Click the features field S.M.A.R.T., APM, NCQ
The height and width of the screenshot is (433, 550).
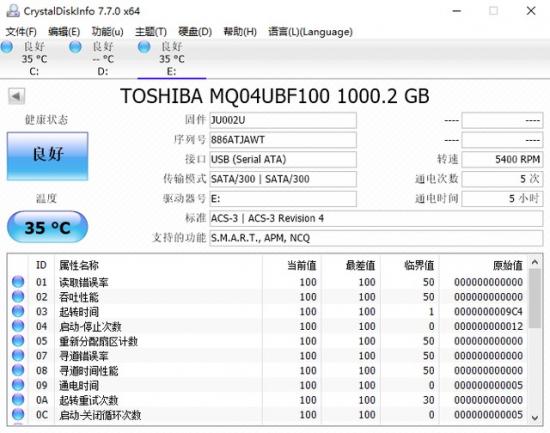(x=376, y=238)
